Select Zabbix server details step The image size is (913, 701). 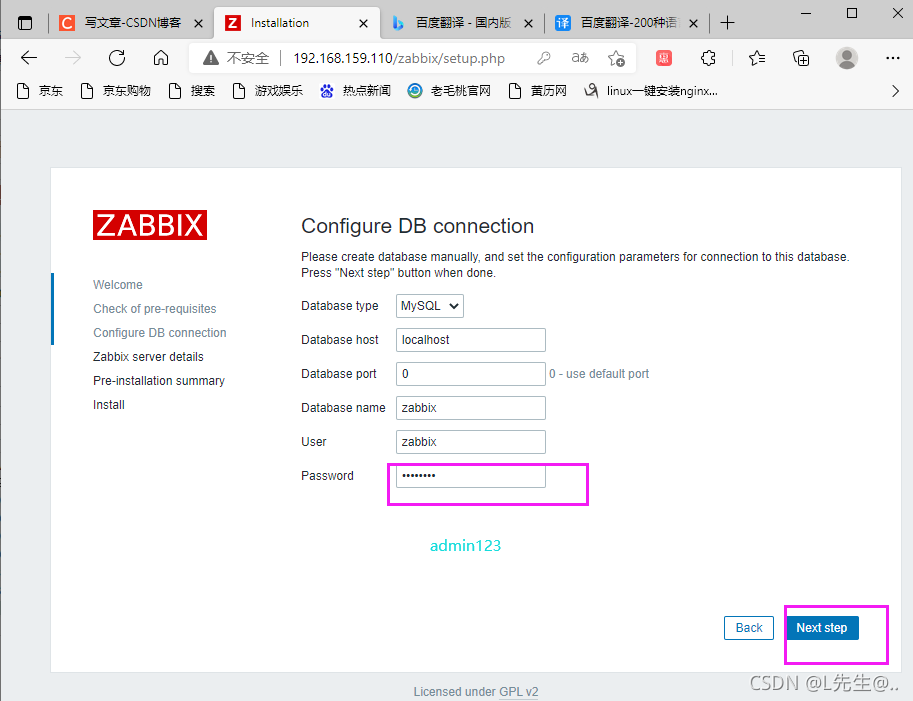[148, 356]
